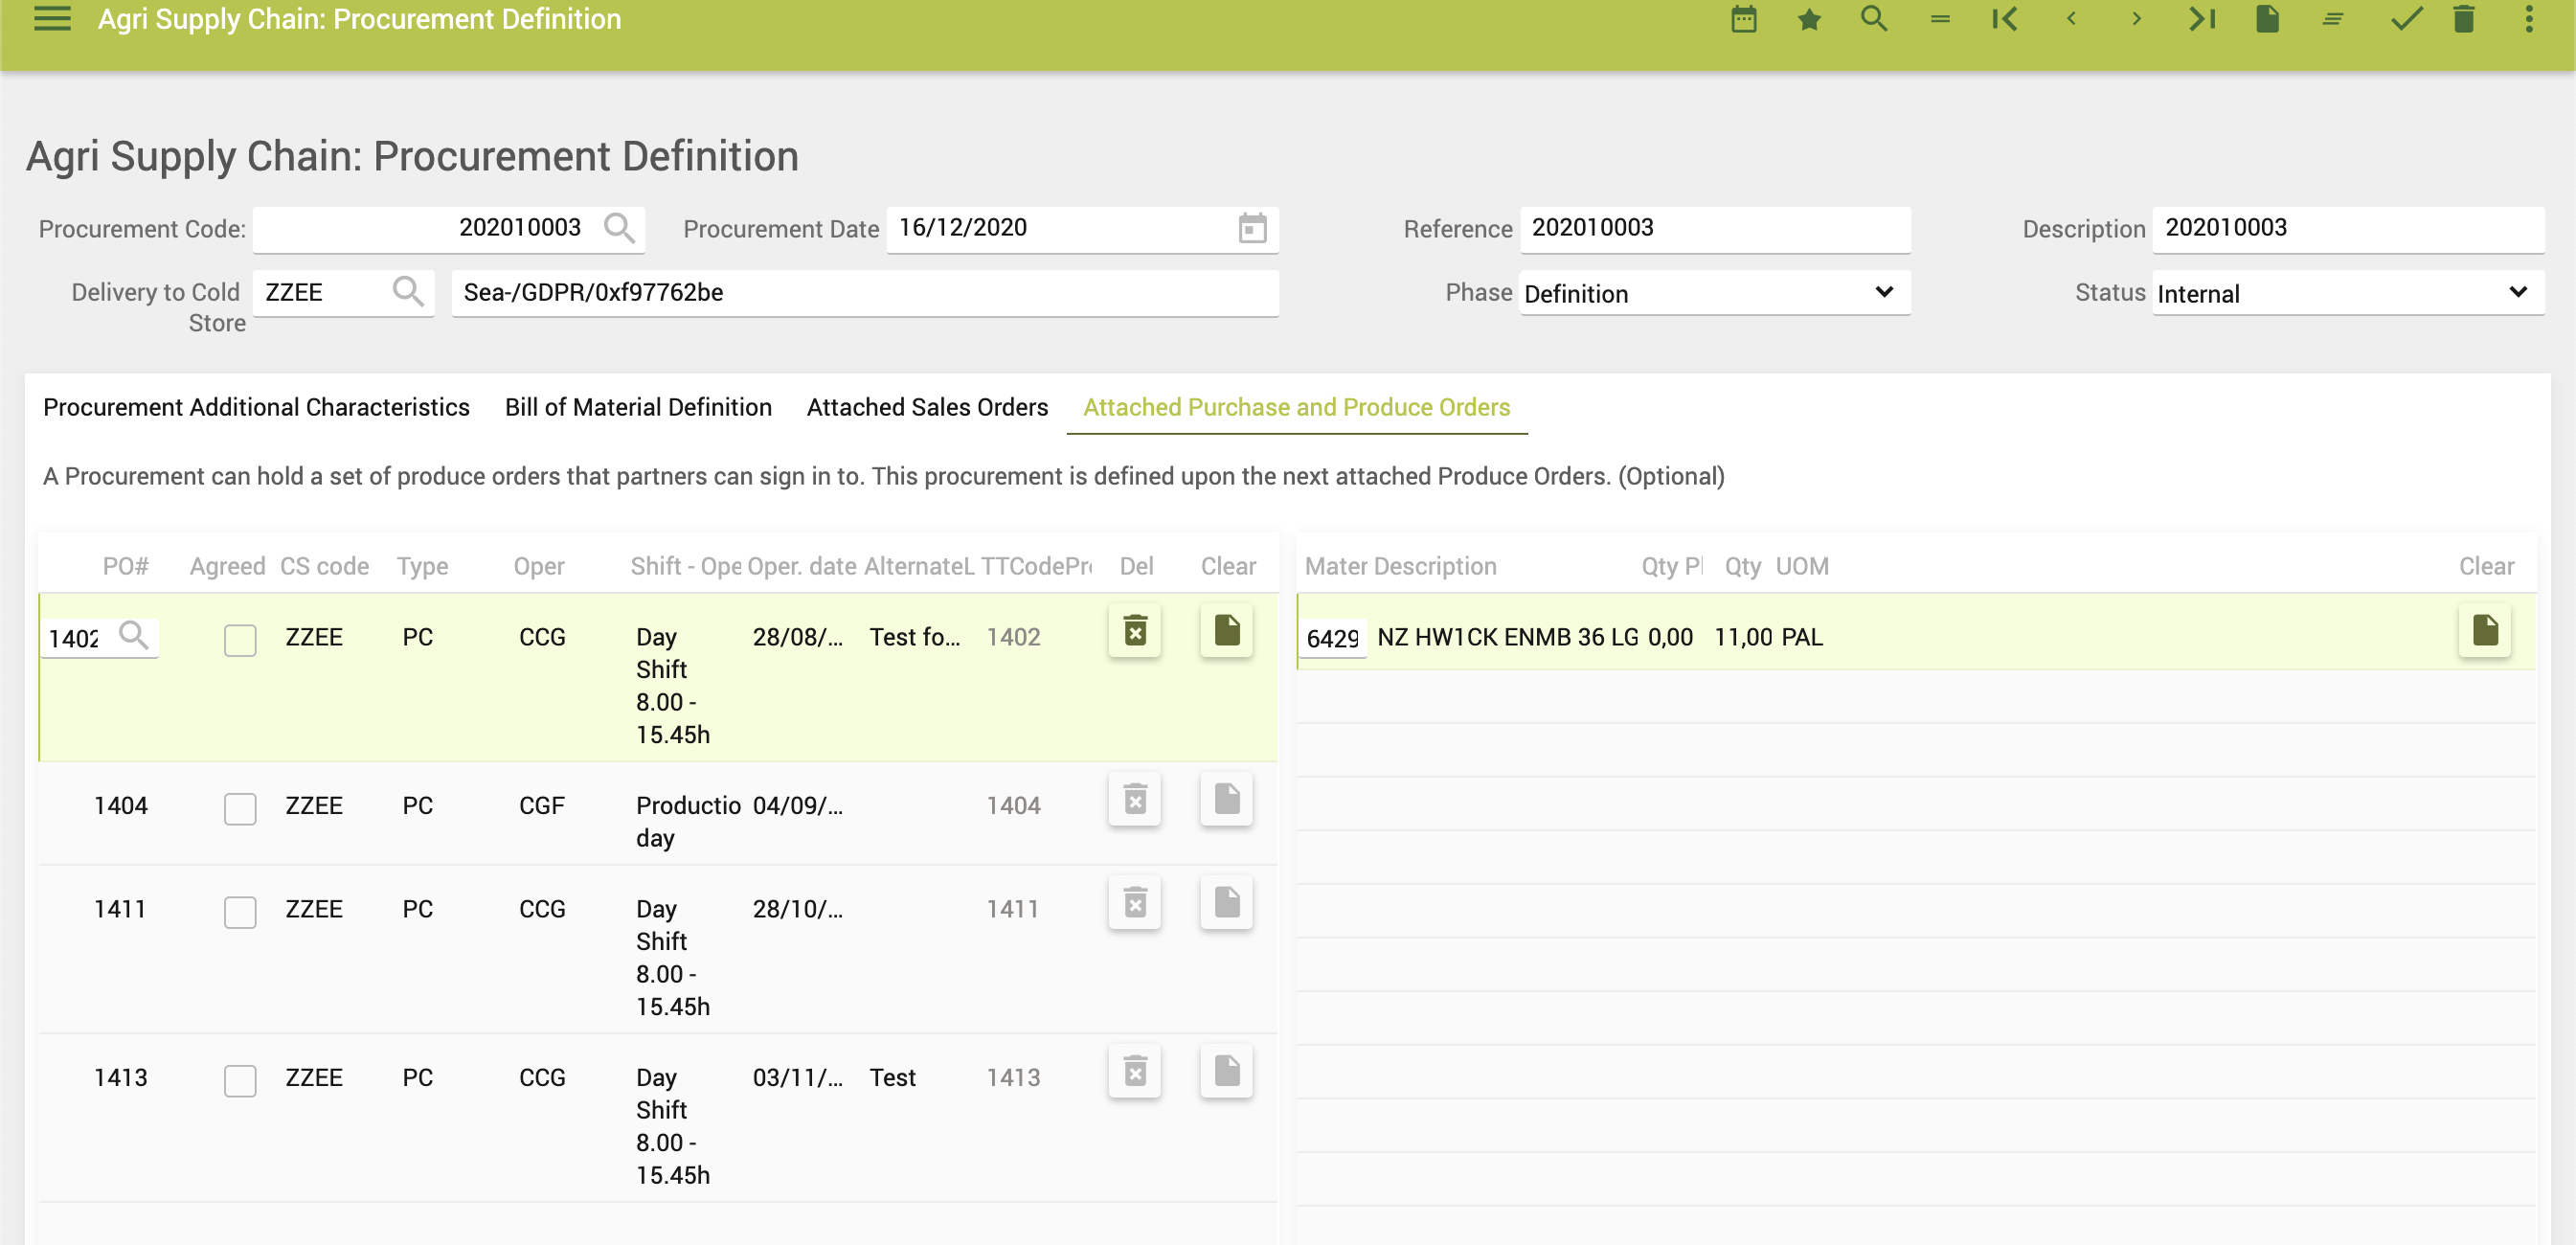
Task: Toggle the Agreed checkbox for PO 1411
Action: coord(240,912)
